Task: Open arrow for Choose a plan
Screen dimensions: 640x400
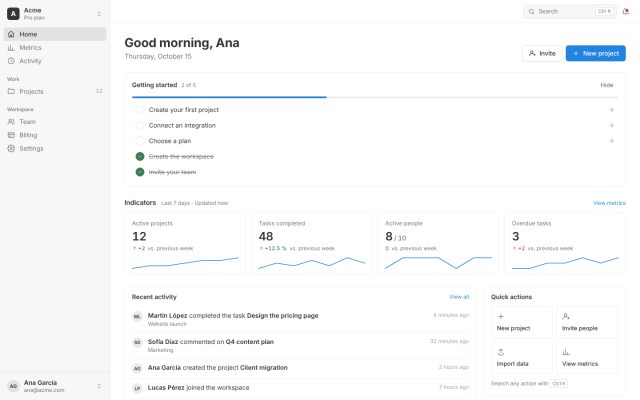Action: [x=611, y=141]
